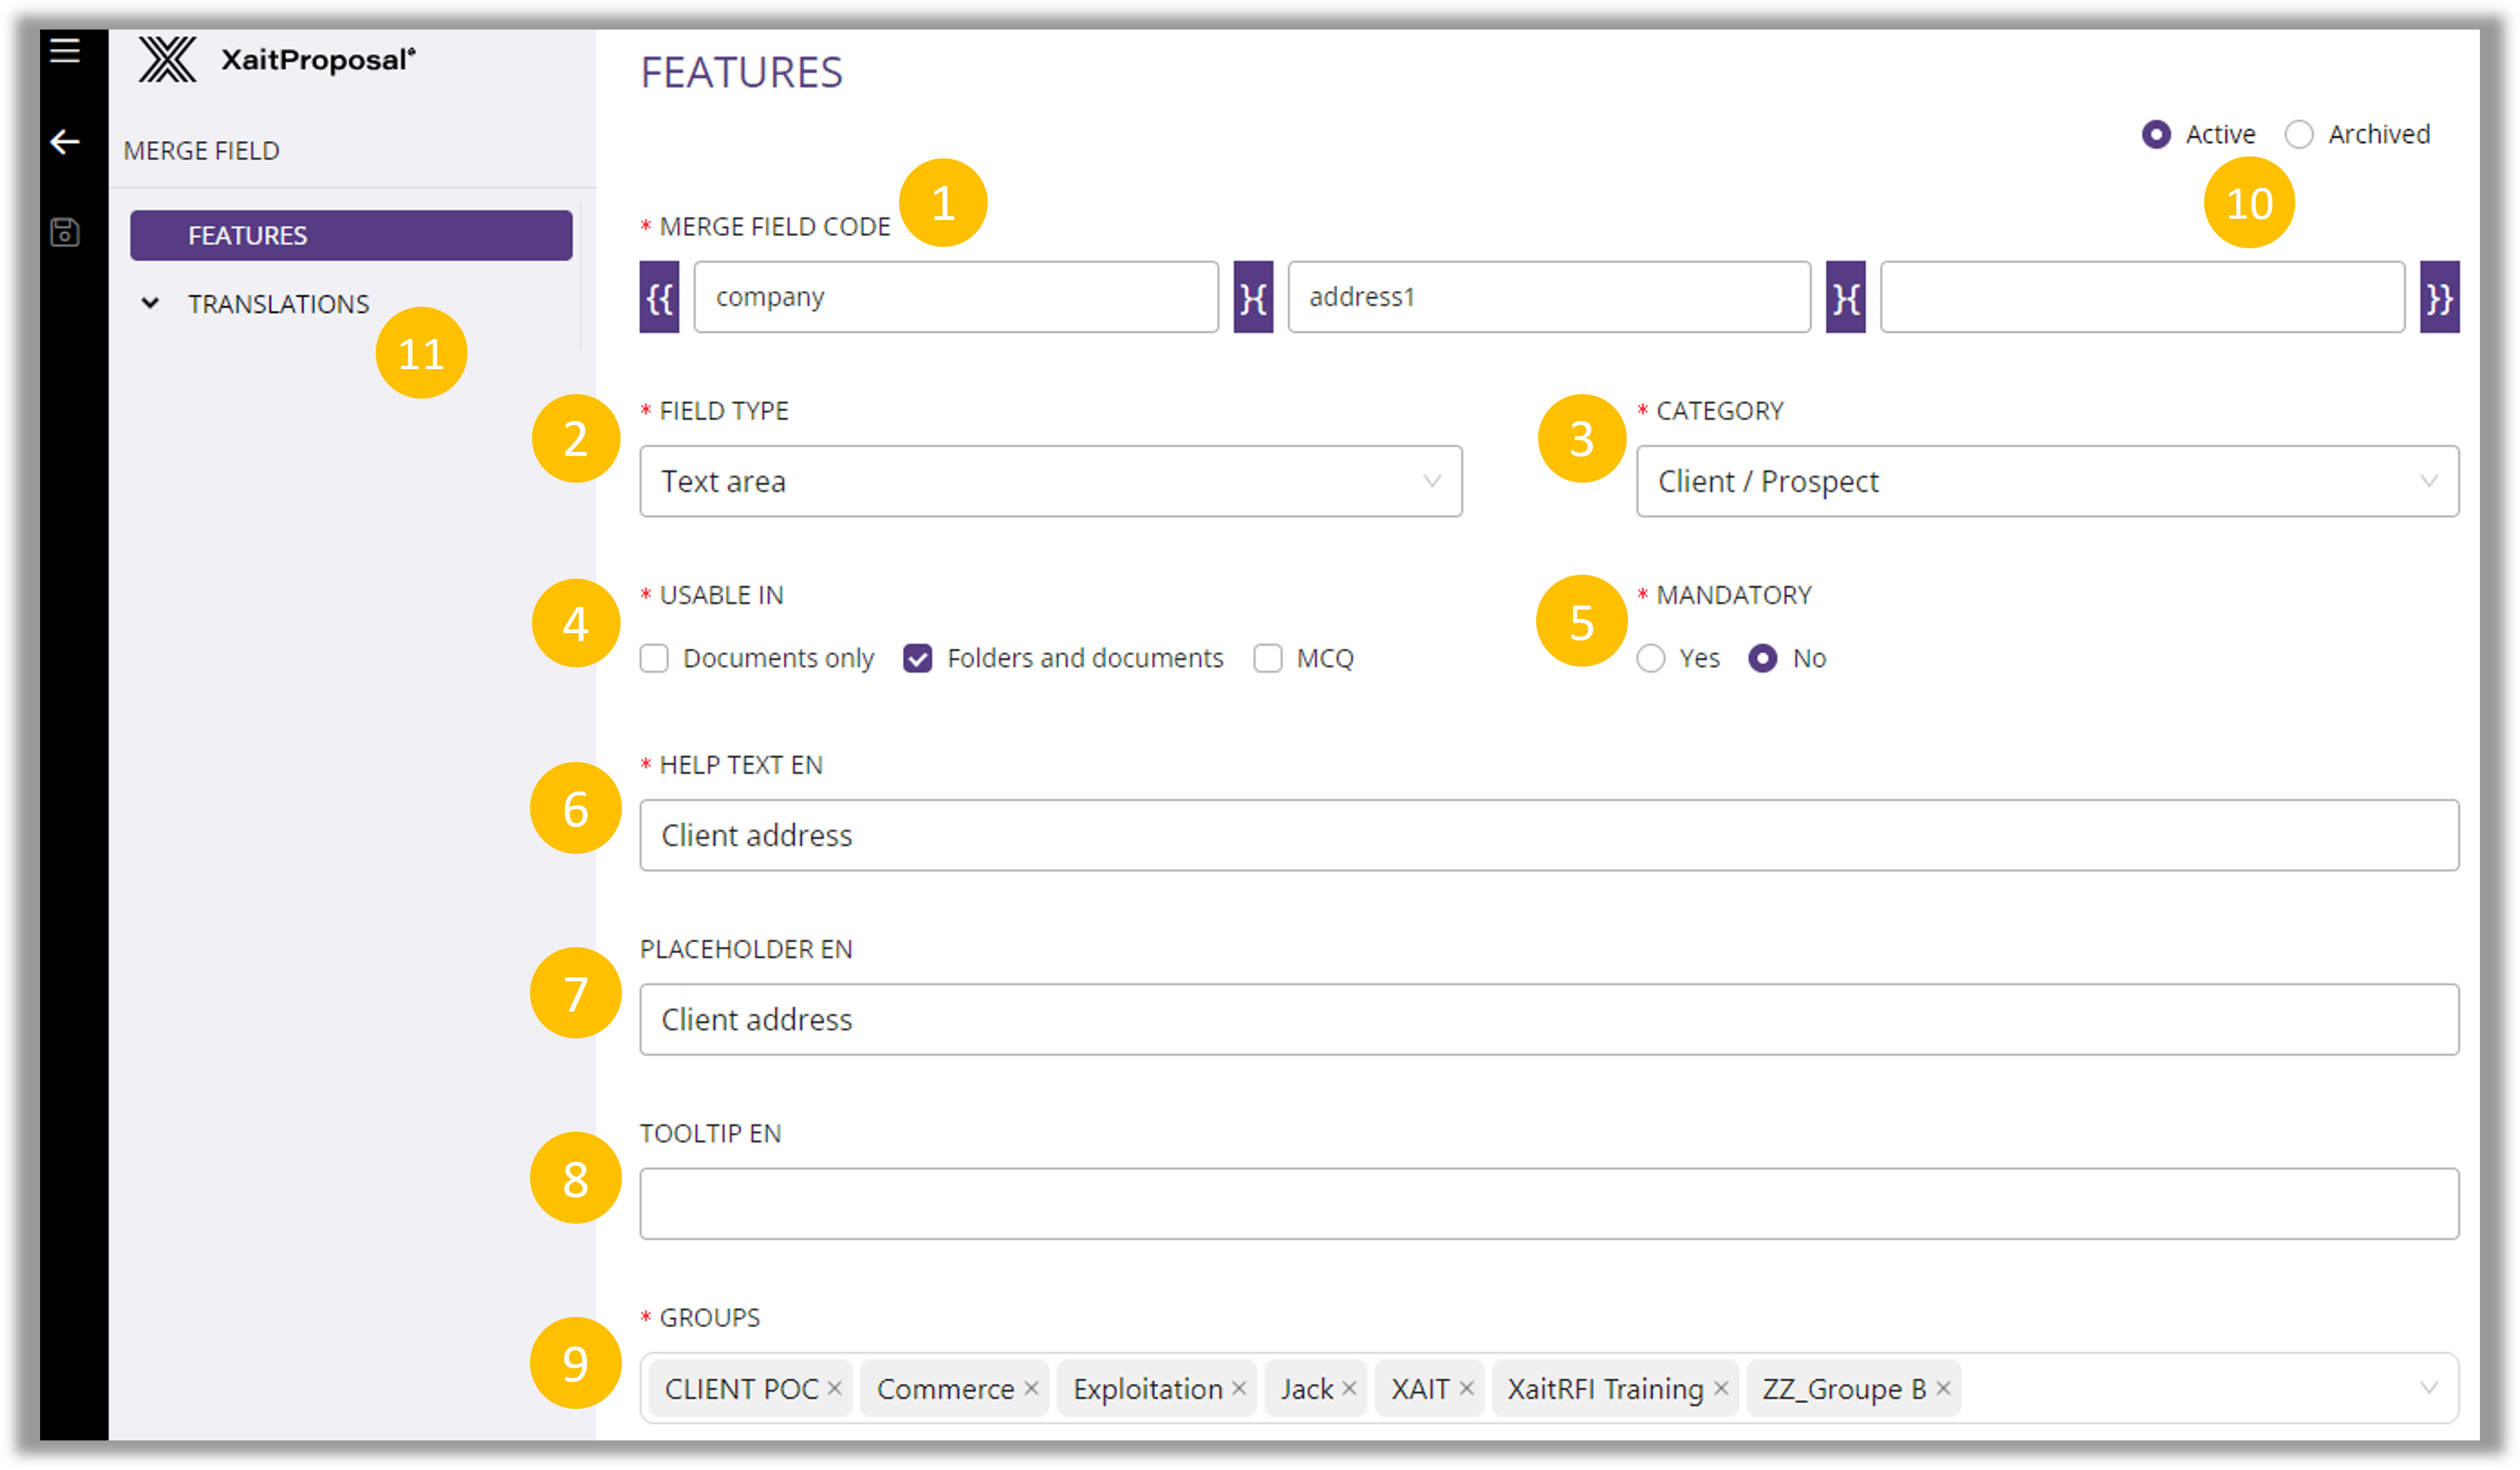The height and width of the screenshot is (1470, 2520).
Task: Expand the Groups dropdown arrow
Action: tap(2429, 1388)
